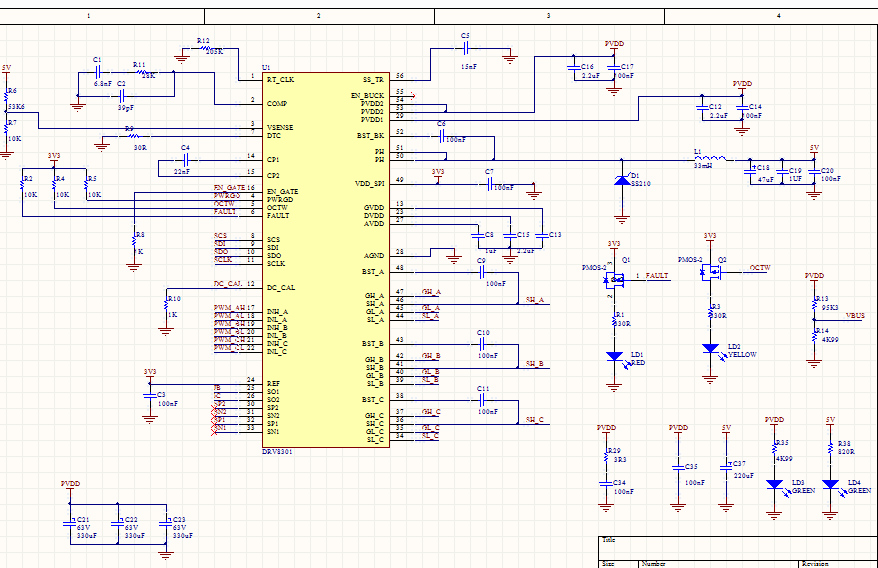The height and width of the screenshot is (568, 878).
Task: Select capacitor C35 100nF symbol
Action: (678, 467)
